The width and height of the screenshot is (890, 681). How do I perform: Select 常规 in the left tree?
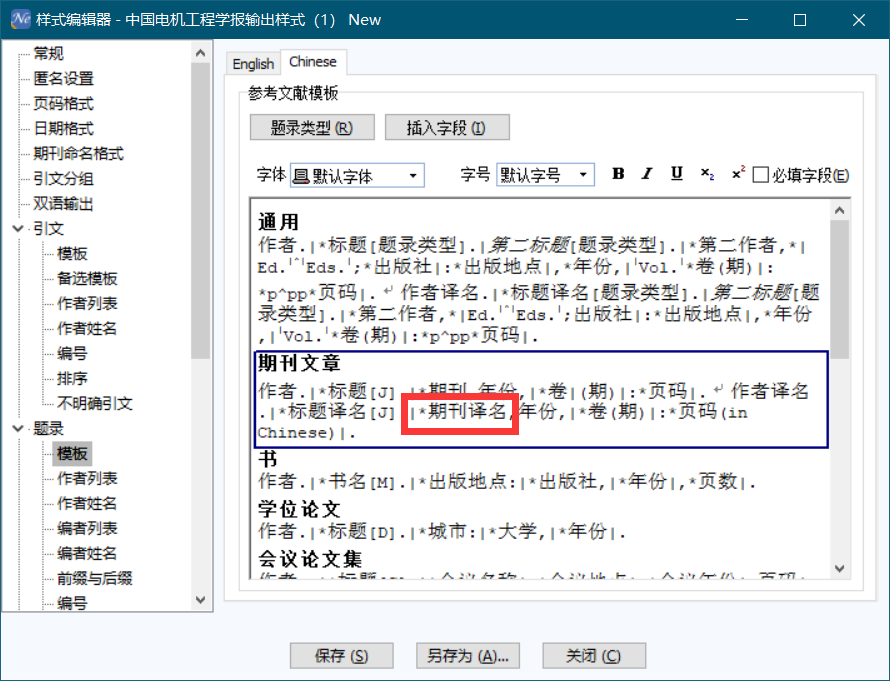[48, 53]
